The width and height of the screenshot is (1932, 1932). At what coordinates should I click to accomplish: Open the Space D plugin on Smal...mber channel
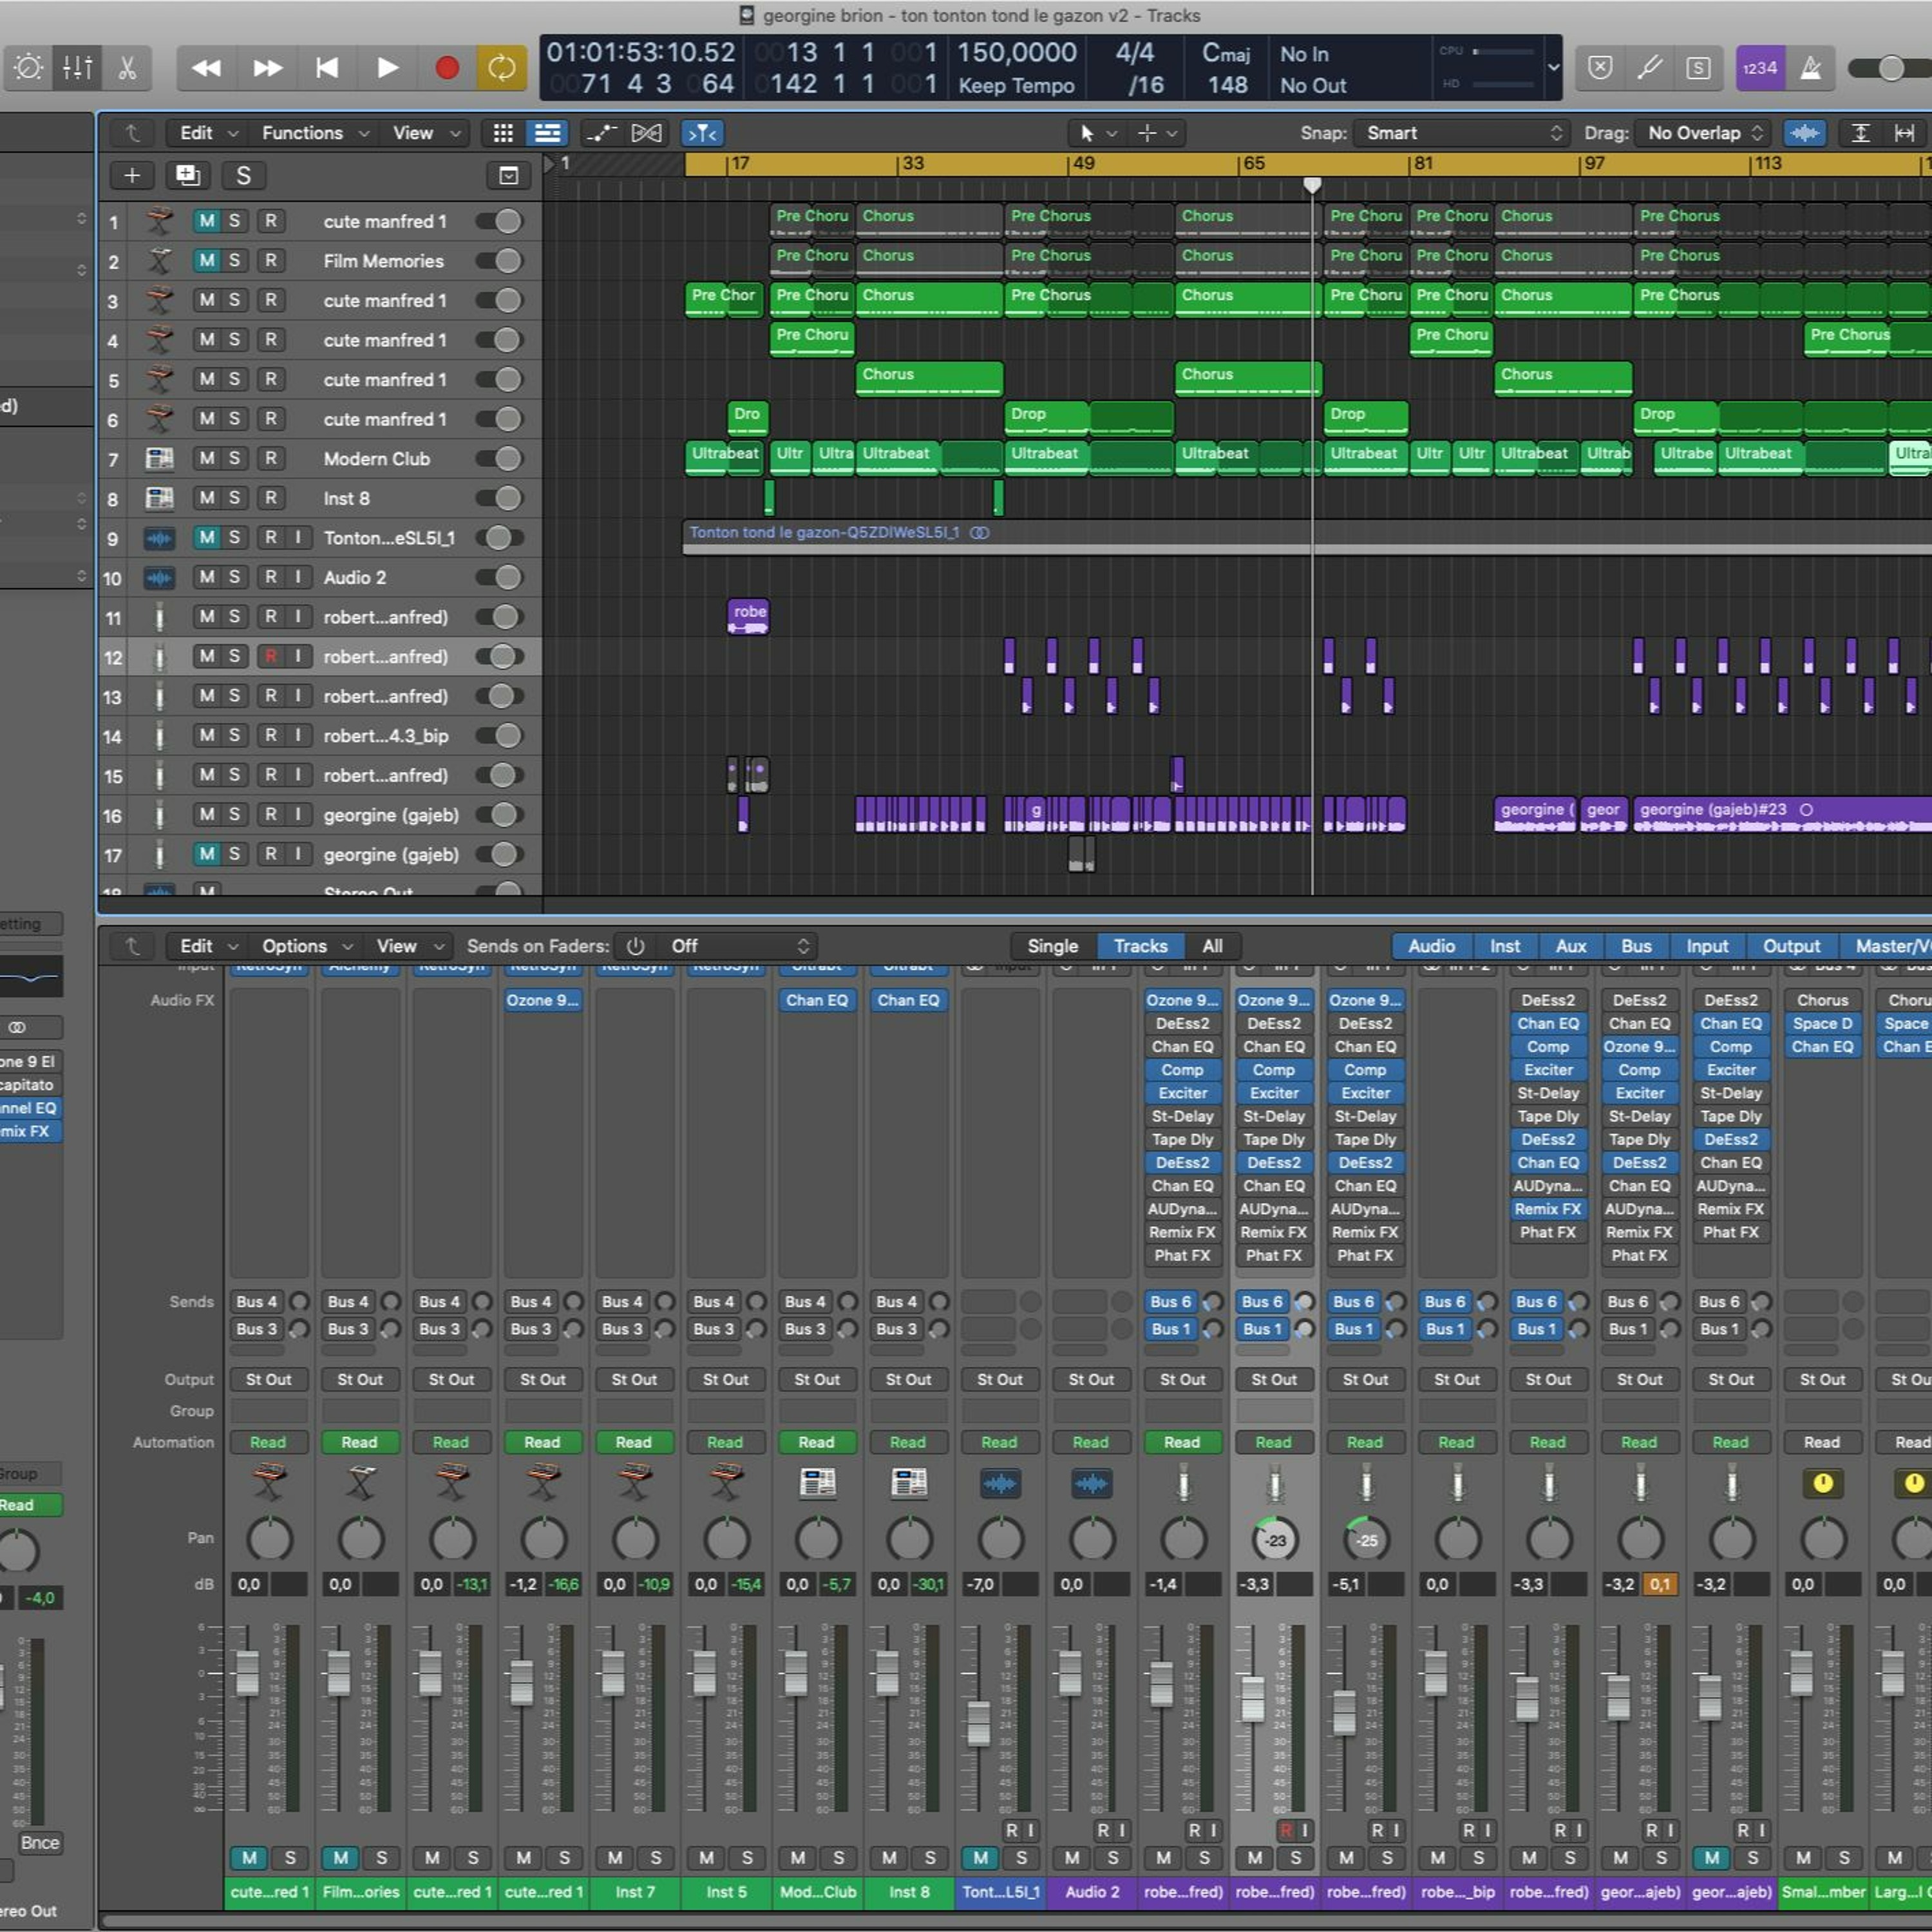(1822, 1023)
